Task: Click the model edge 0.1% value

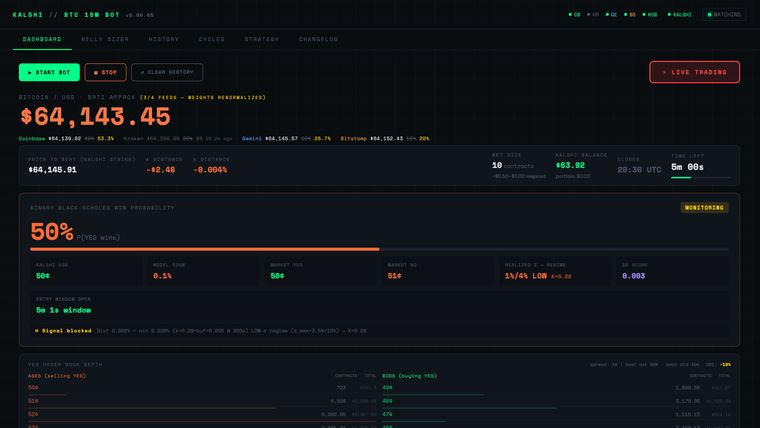Action: 162,276
